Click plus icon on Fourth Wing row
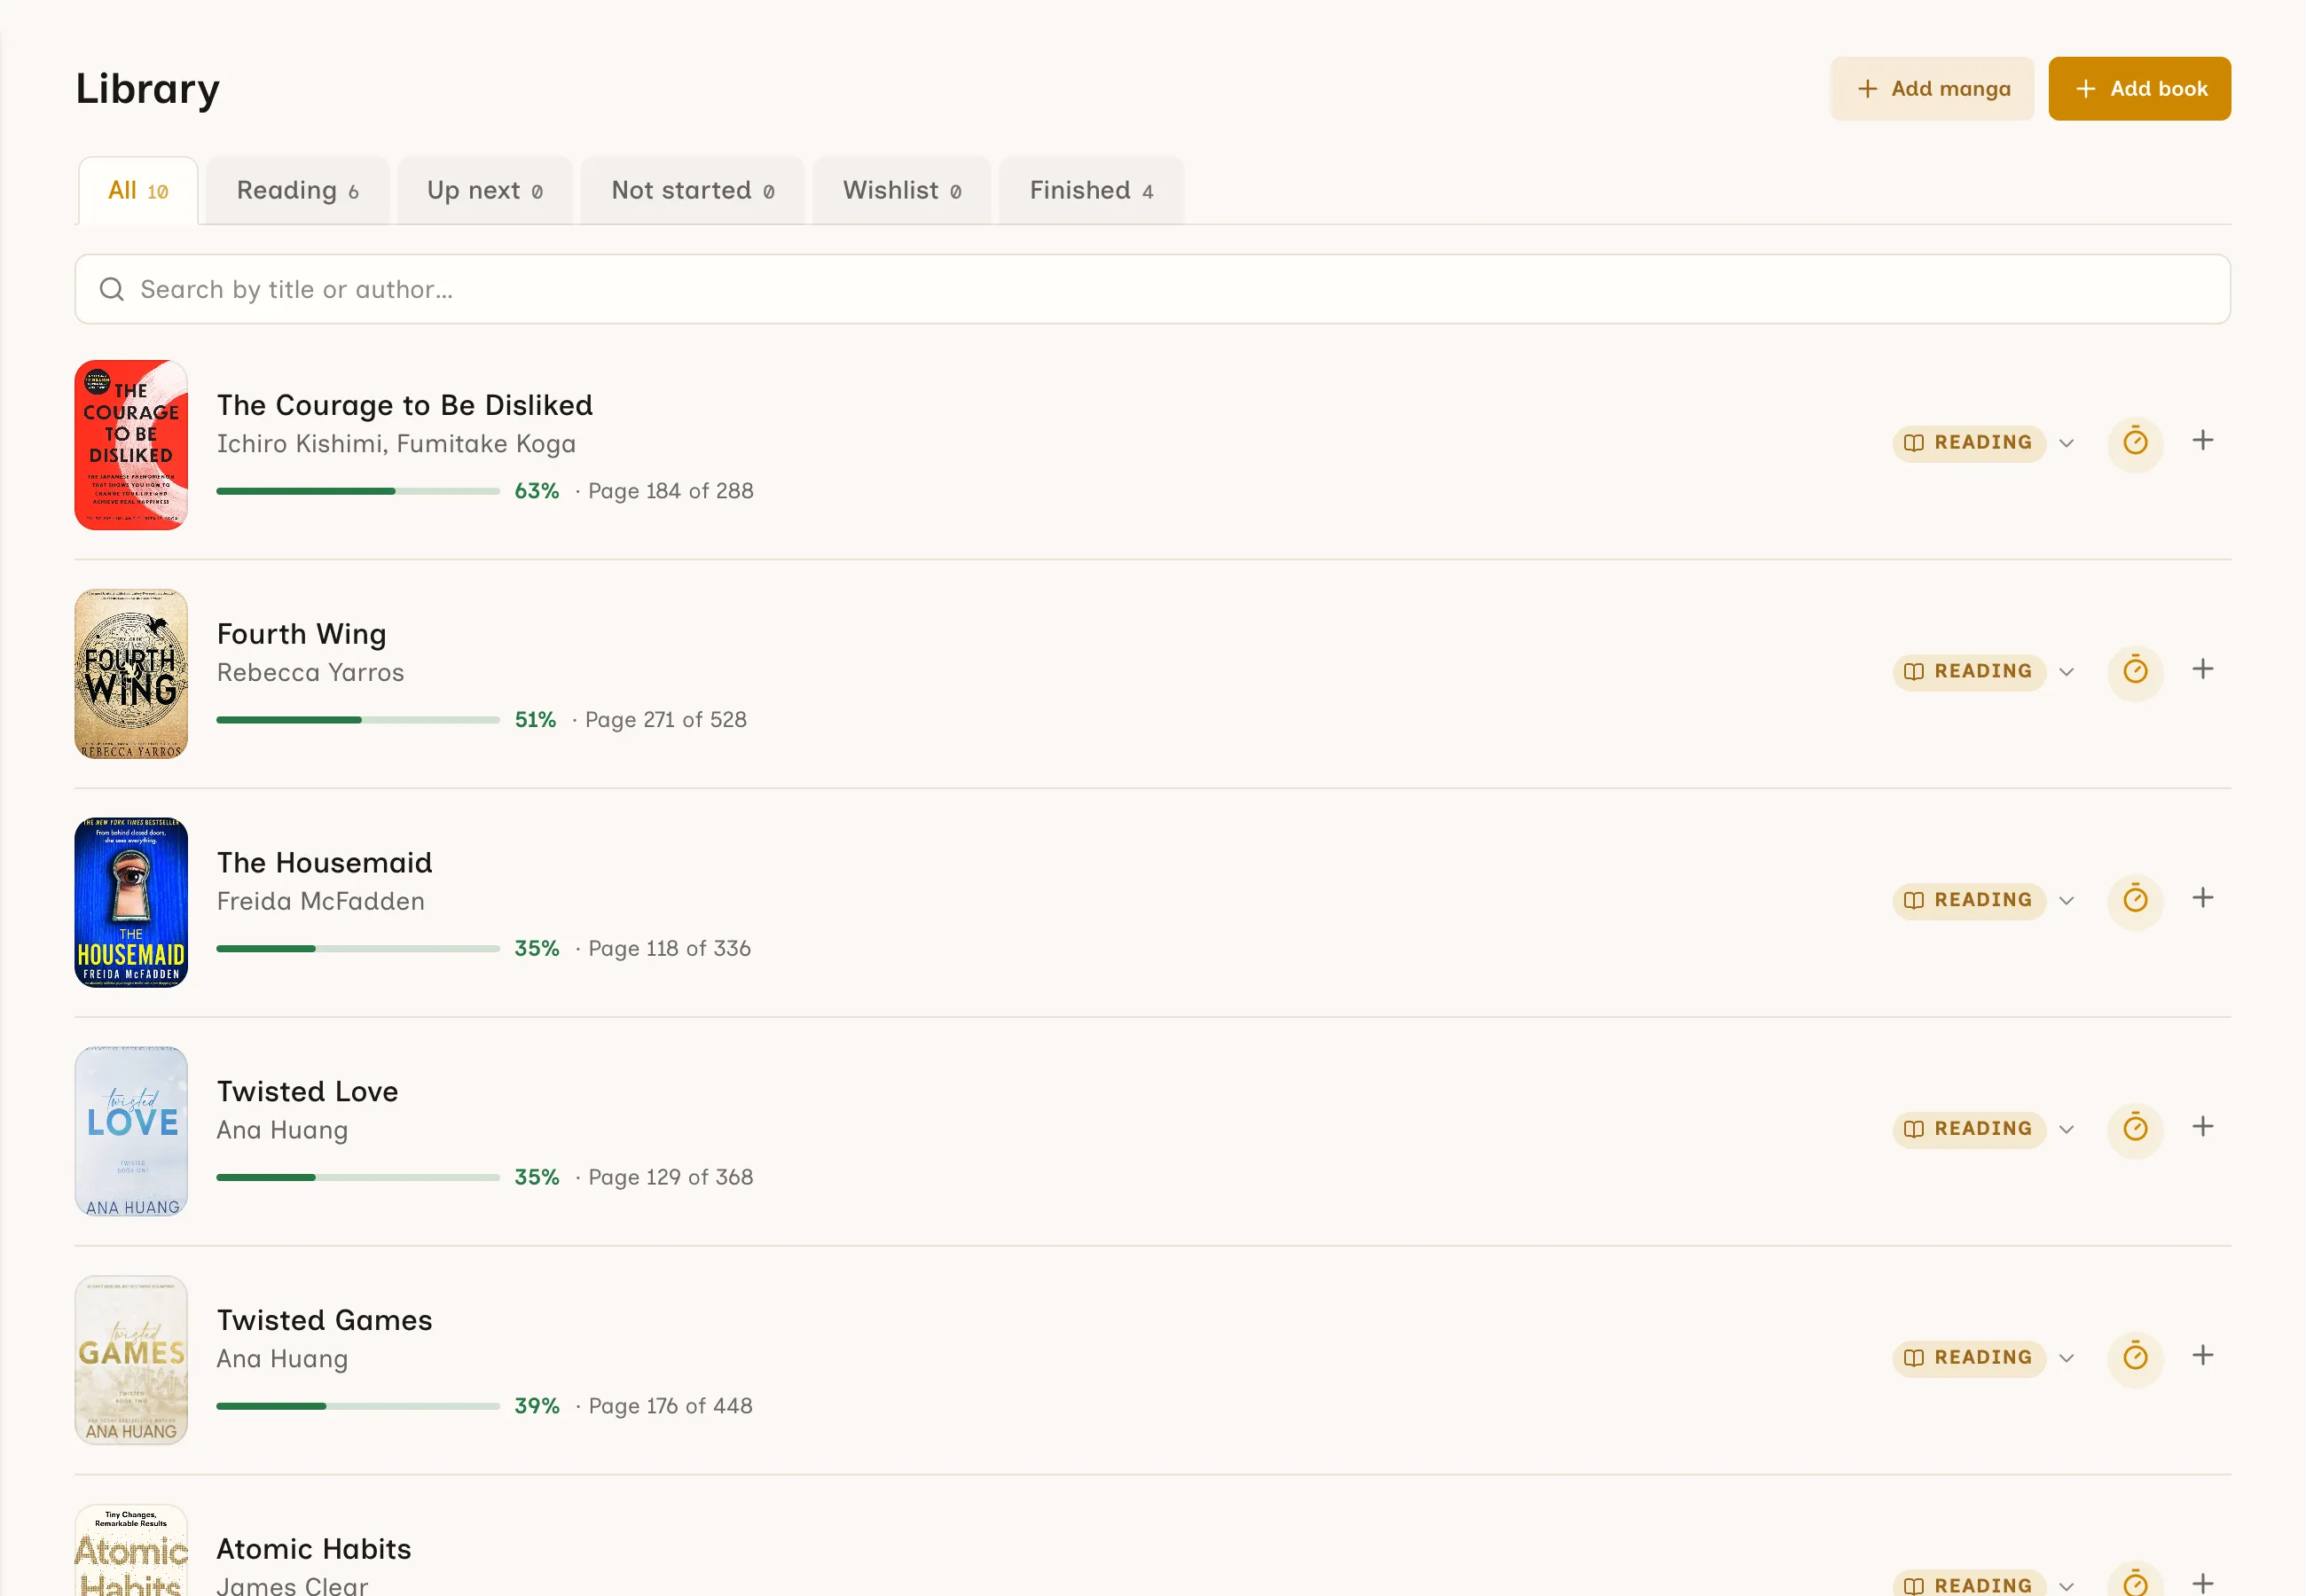 pyautogui.click(x=2202, y=670)
